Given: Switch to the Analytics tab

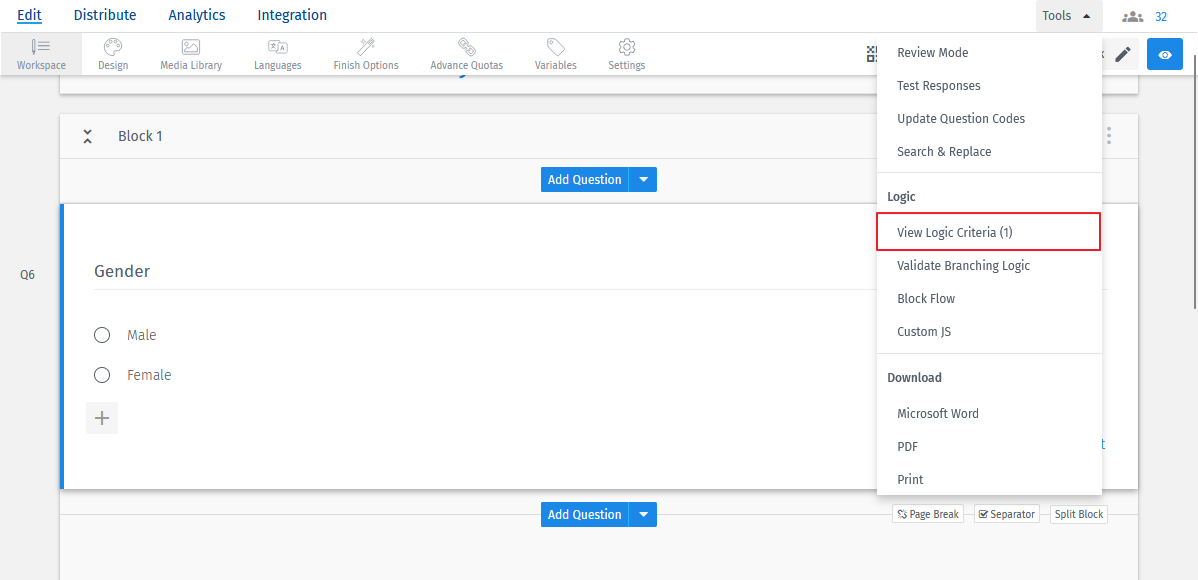Looking at the screenshot, I should (x=197, y=15).
